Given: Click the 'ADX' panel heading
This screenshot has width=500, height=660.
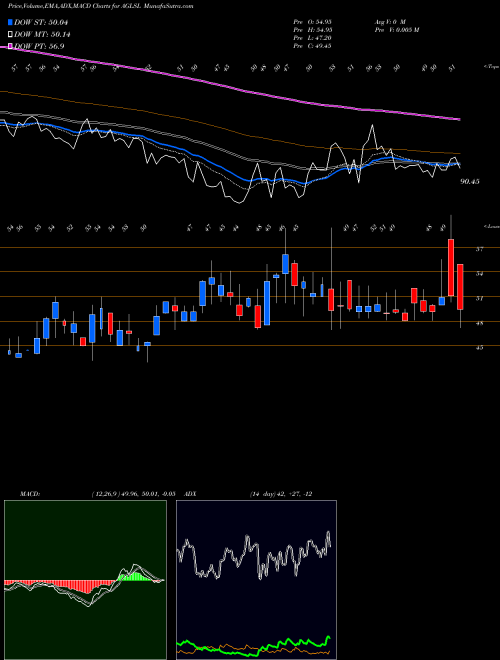Looking at the screenshot, I should [x=191, y=494].
